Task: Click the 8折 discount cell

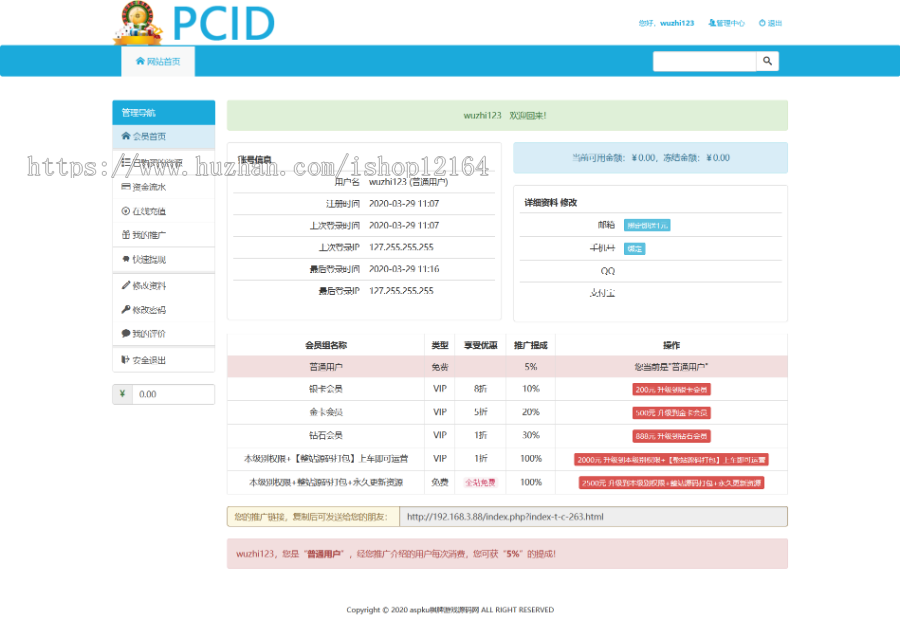Action: (480, 389)
